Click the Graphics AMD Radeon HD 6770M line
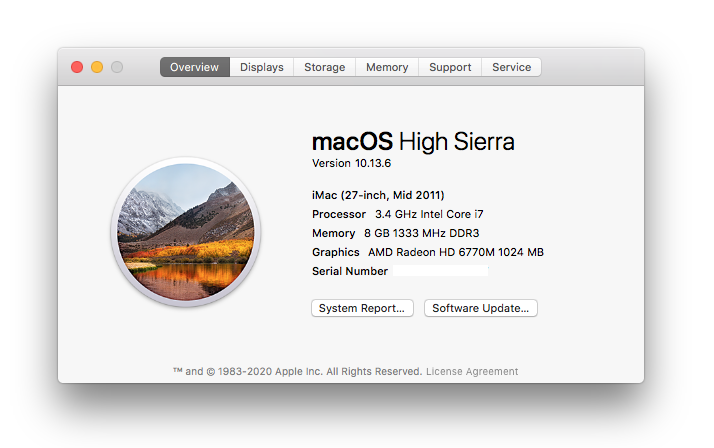 point(428,252)
